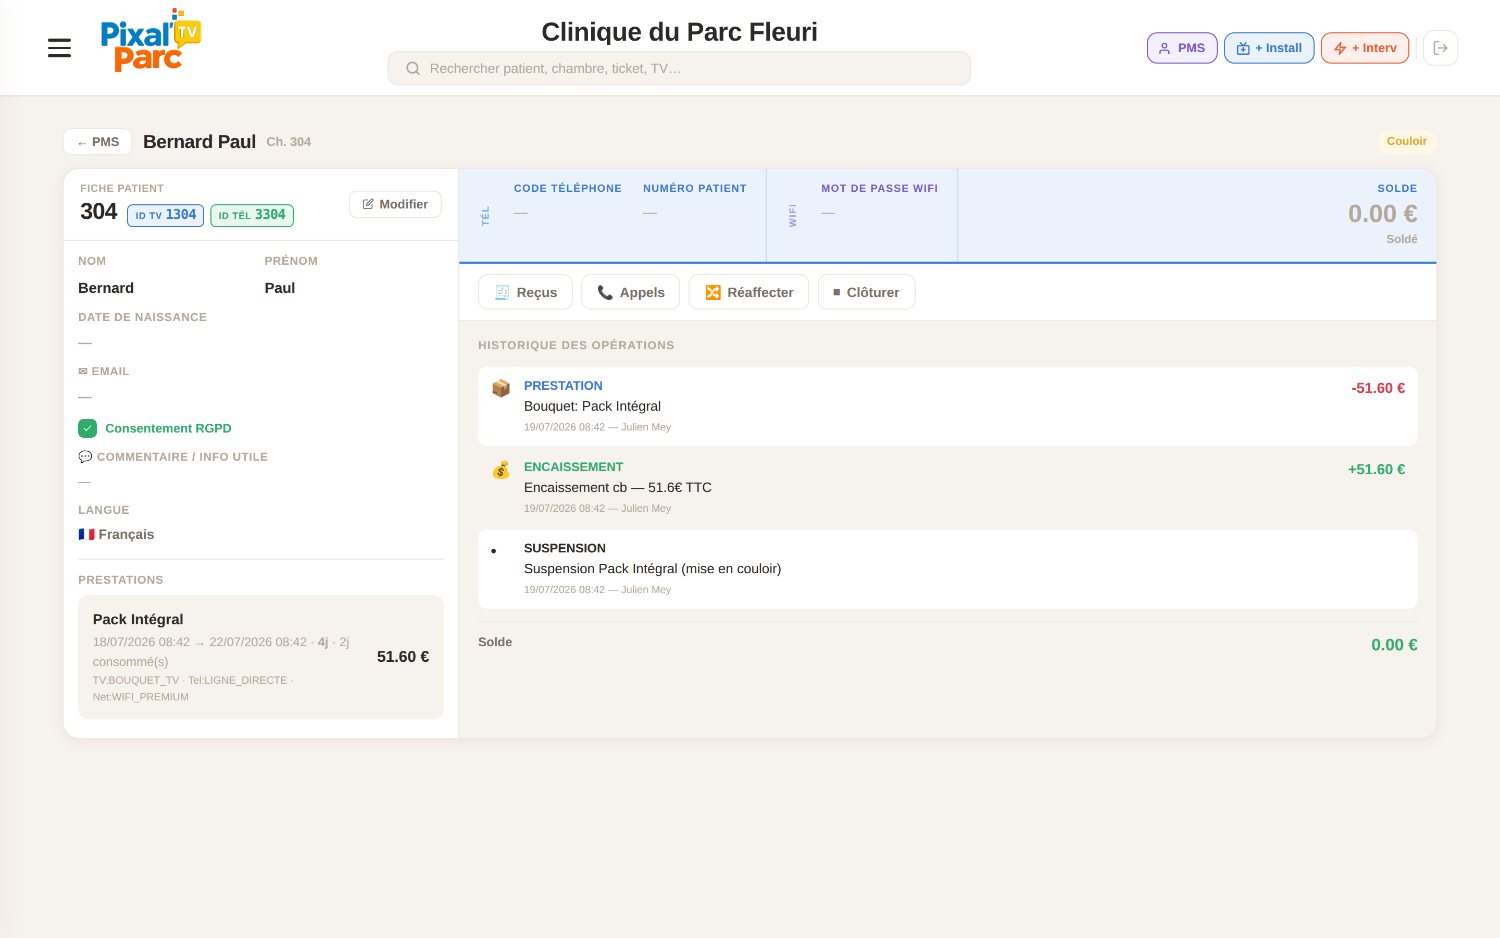
Task: Click the Couloir status badge
Action: (x=1406, y=141)
